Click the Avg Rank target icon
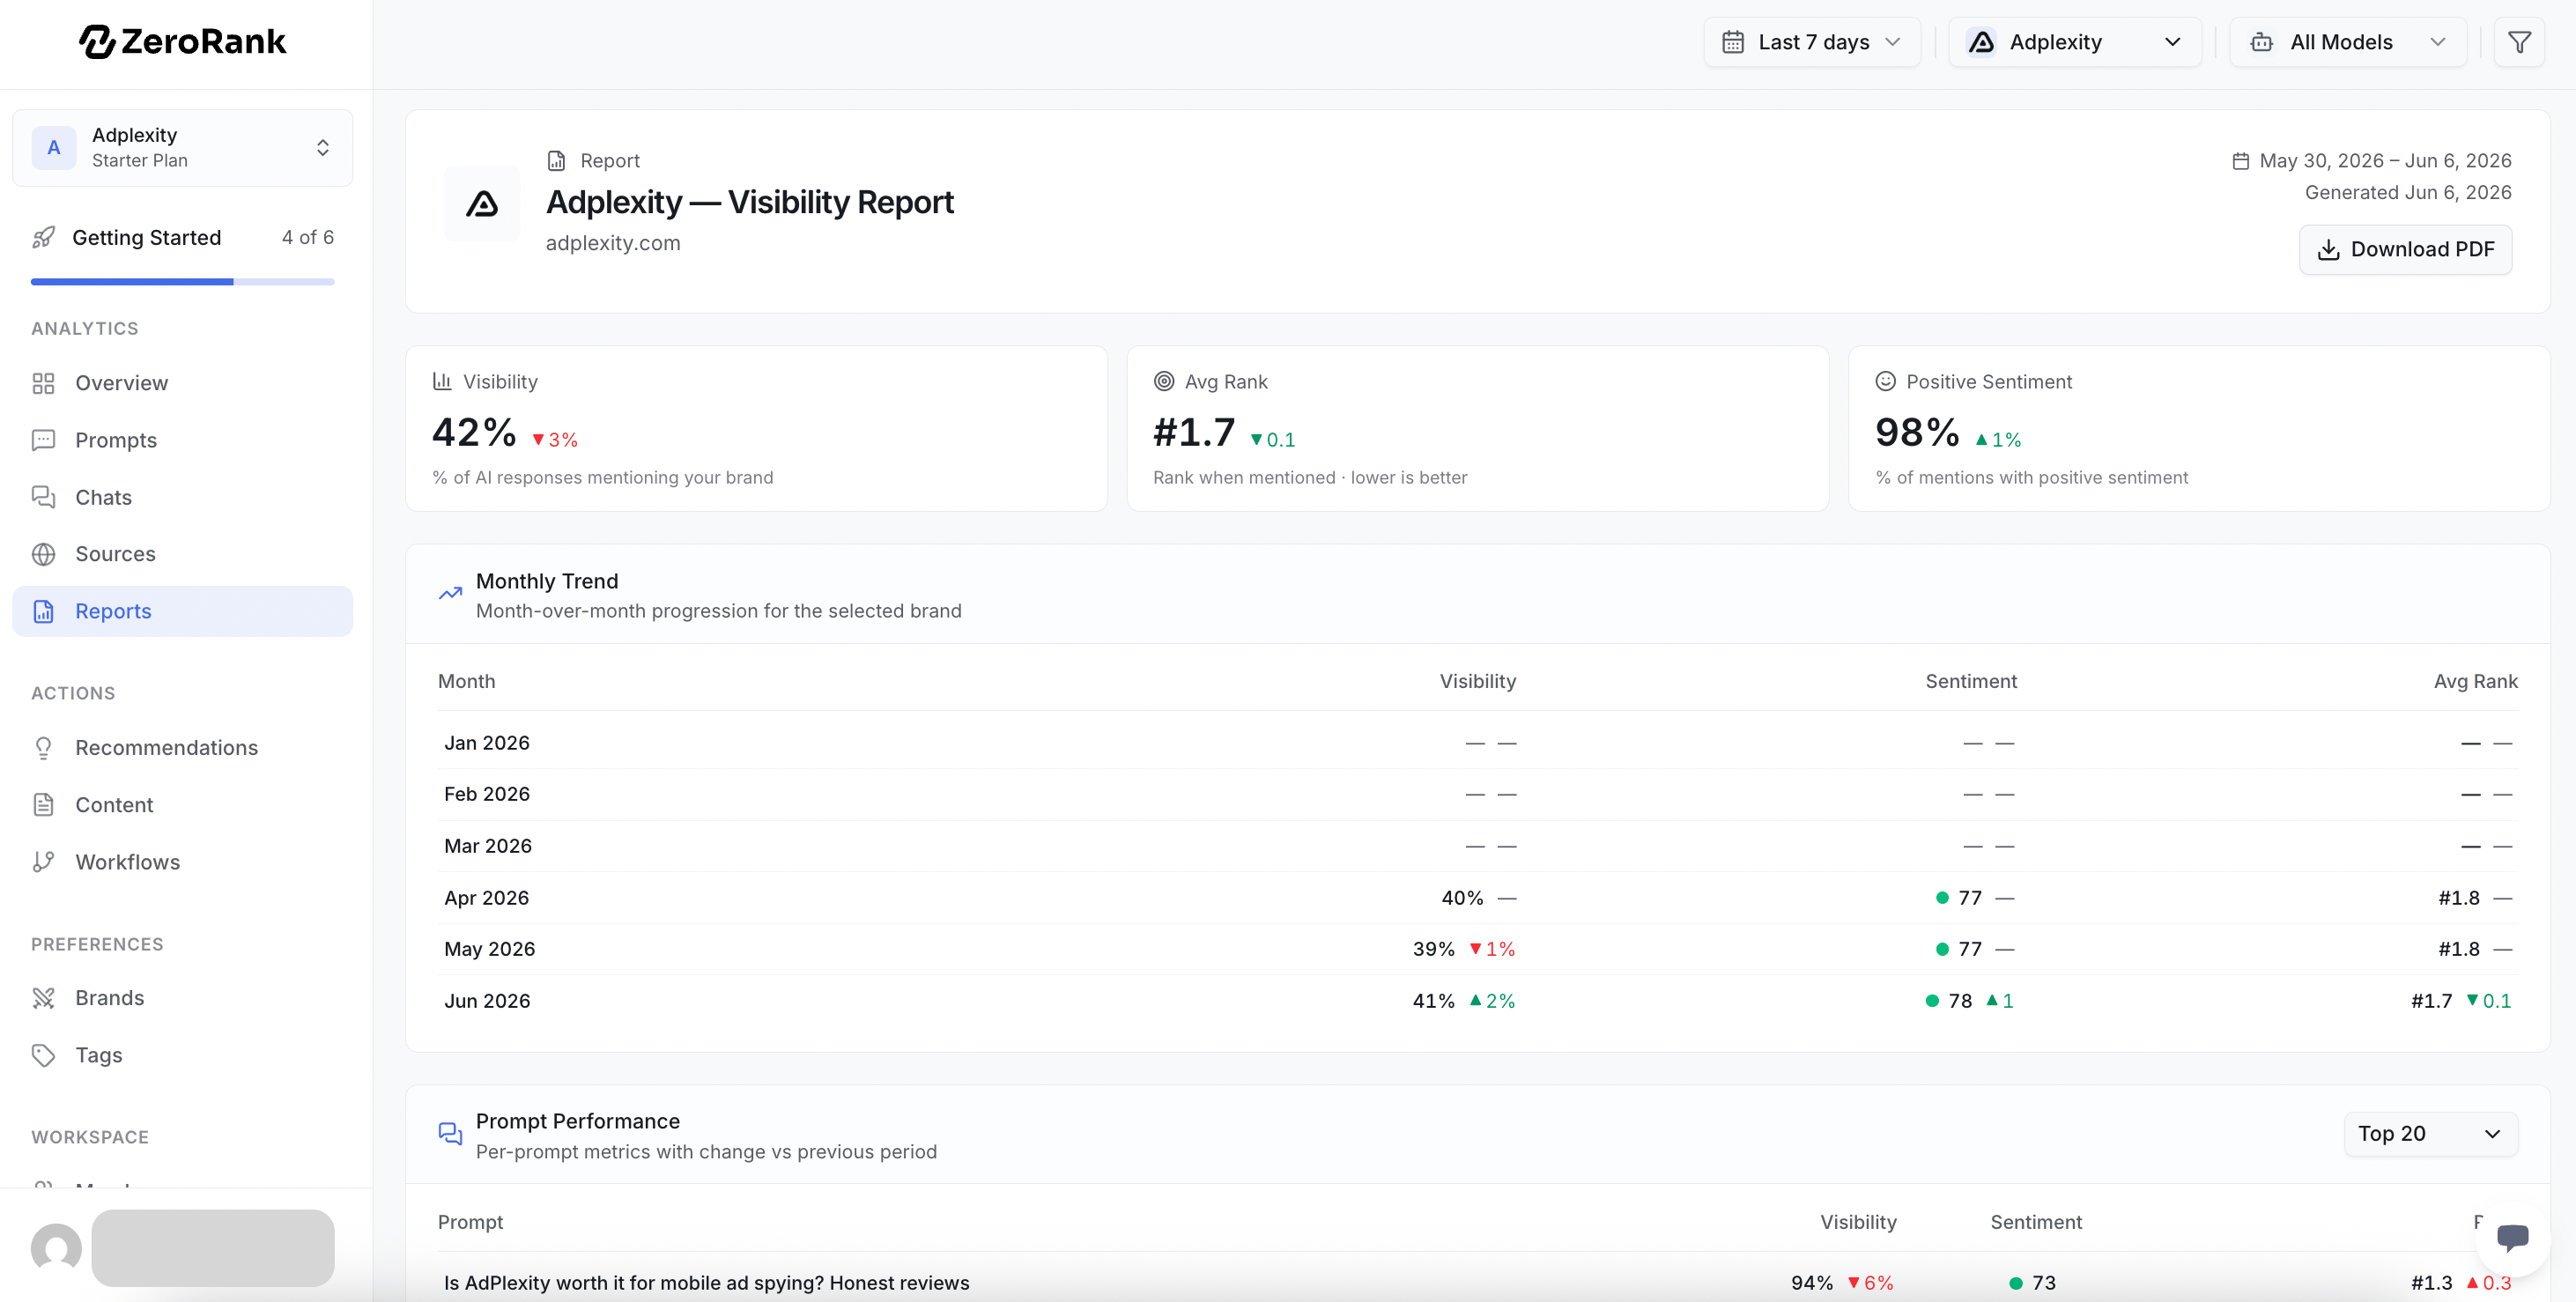The image size is (2576, 1302). pyautogui.click(x=1164, y=381)
